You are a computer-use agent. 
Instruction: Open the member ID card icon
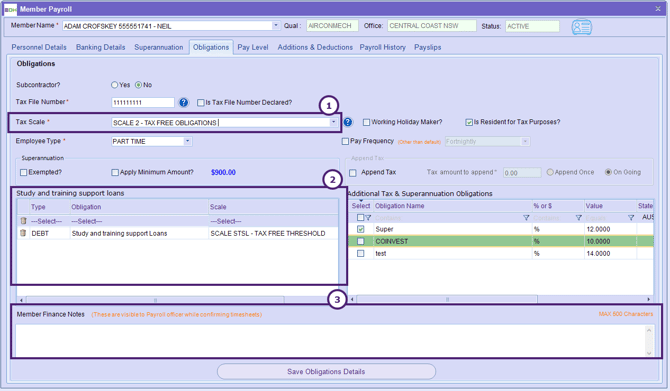coord(582,27)
